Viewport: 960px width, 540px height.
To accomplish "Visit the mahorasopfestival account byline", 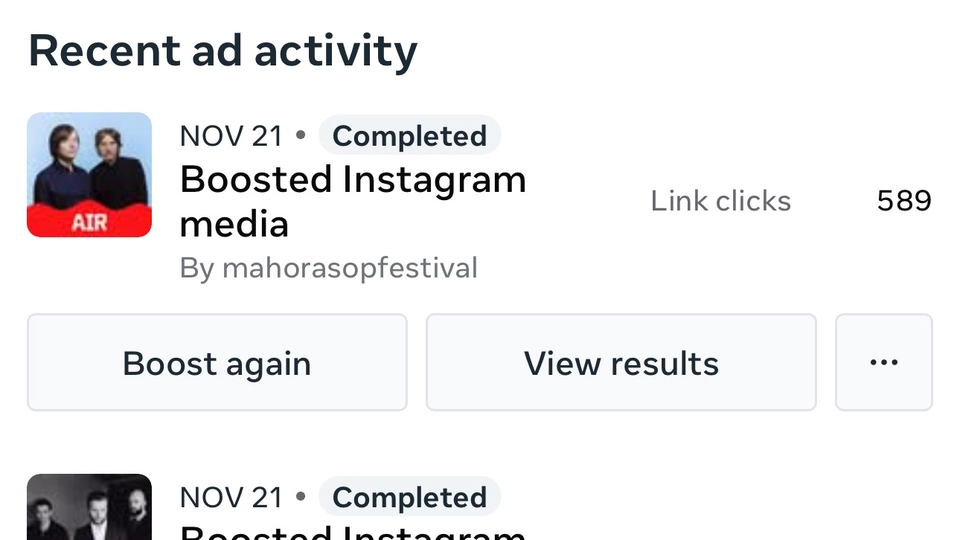I will click(x=349, y=268).
